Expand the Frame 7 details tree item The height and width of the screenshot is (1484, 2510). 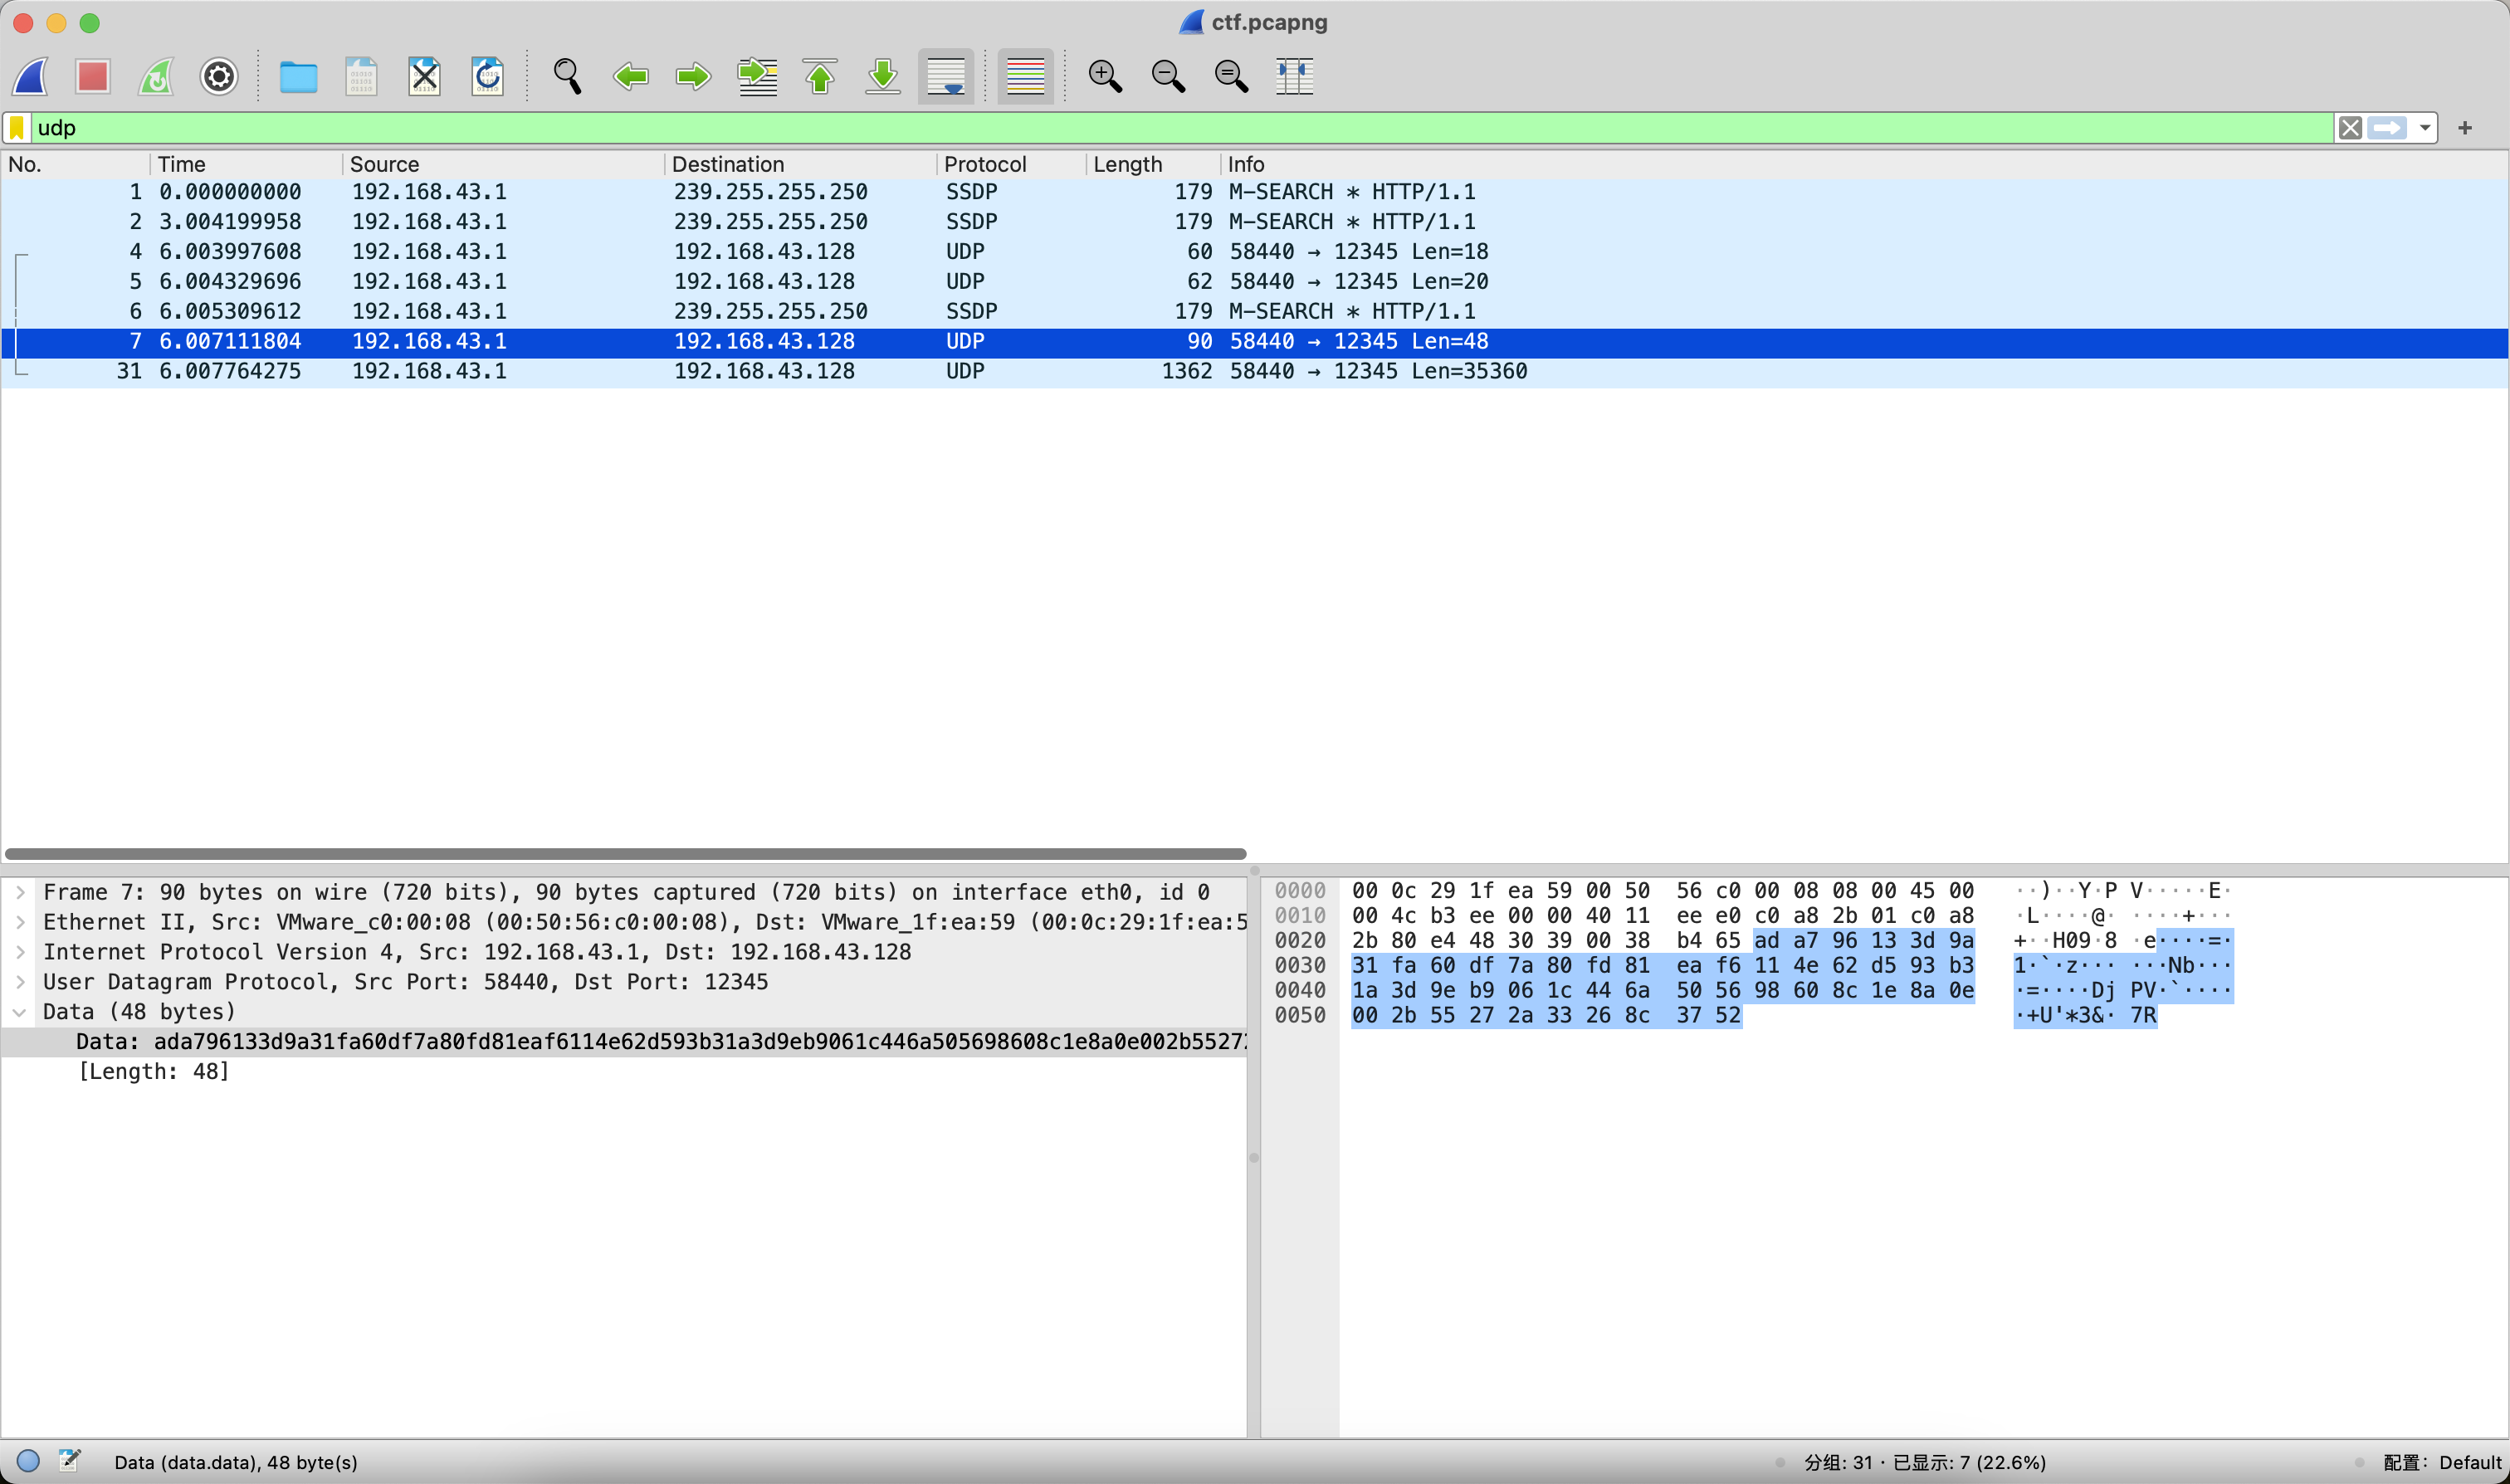point(22,892)
